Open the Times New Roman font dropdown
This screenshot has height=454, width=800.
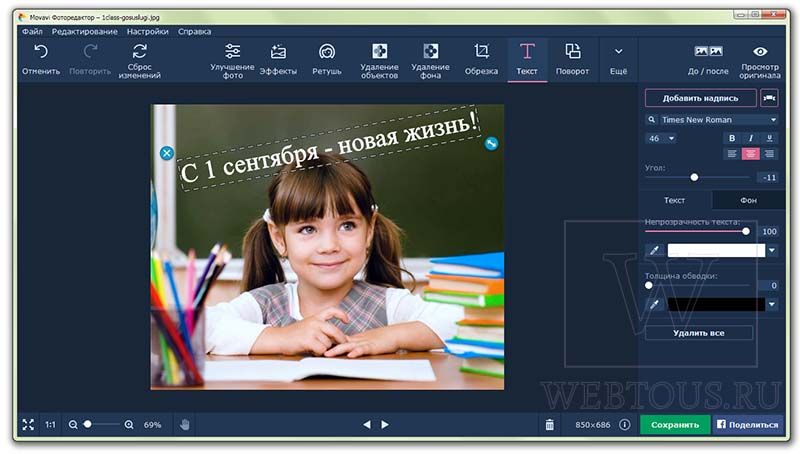pyautogui.click(x=718, y=120)
